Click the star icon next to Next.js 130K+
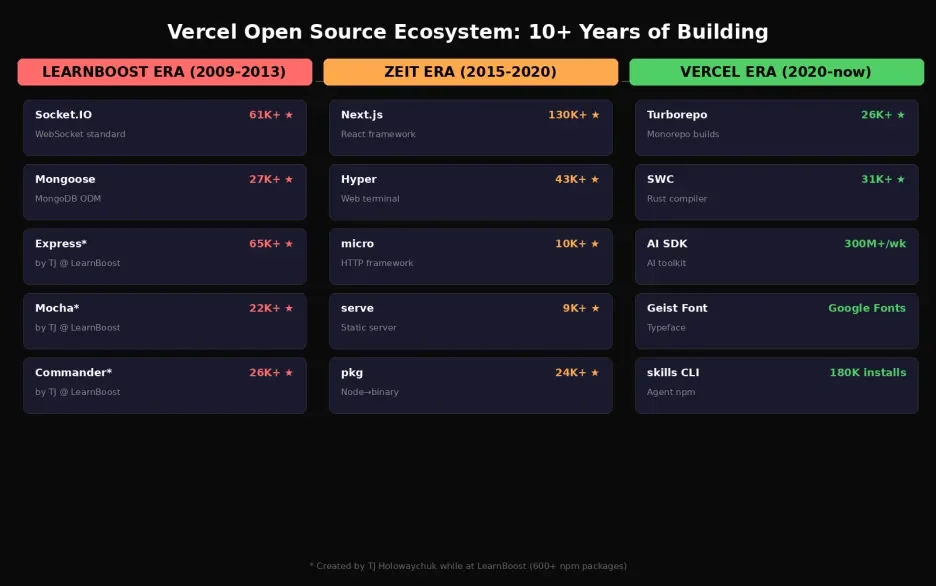This screenshot has height=586, width=936. coord(596,114)
